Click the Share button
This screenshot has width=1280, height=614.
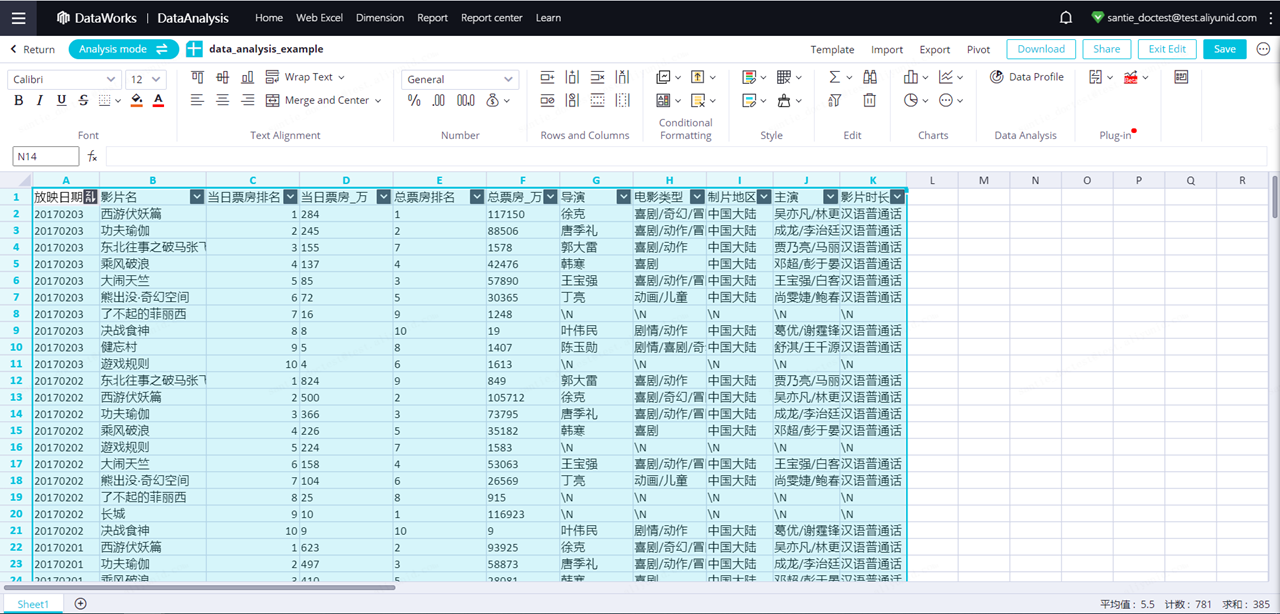1107,49
